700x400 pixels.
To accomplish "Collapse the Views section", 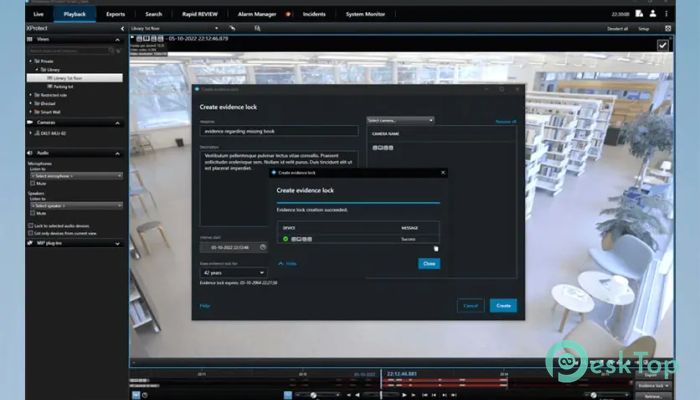I will tap(117, 40).
